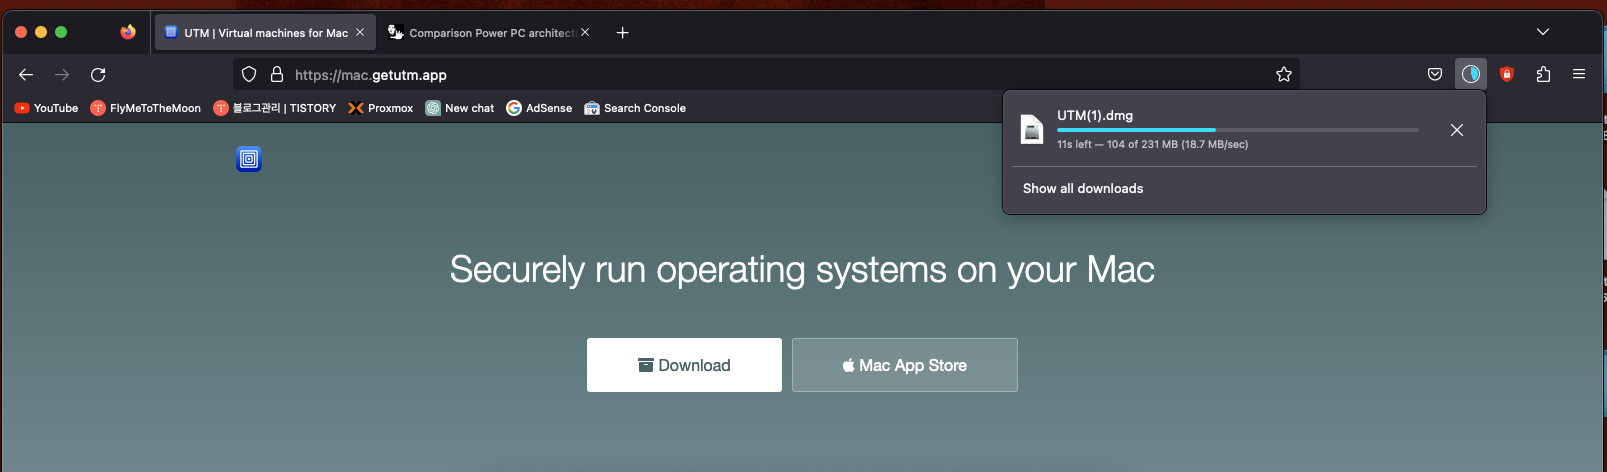Image resolution: width=1607 pixels, height=472 pixels.
Task: Click the white Download button
Action: click(684, 365)
